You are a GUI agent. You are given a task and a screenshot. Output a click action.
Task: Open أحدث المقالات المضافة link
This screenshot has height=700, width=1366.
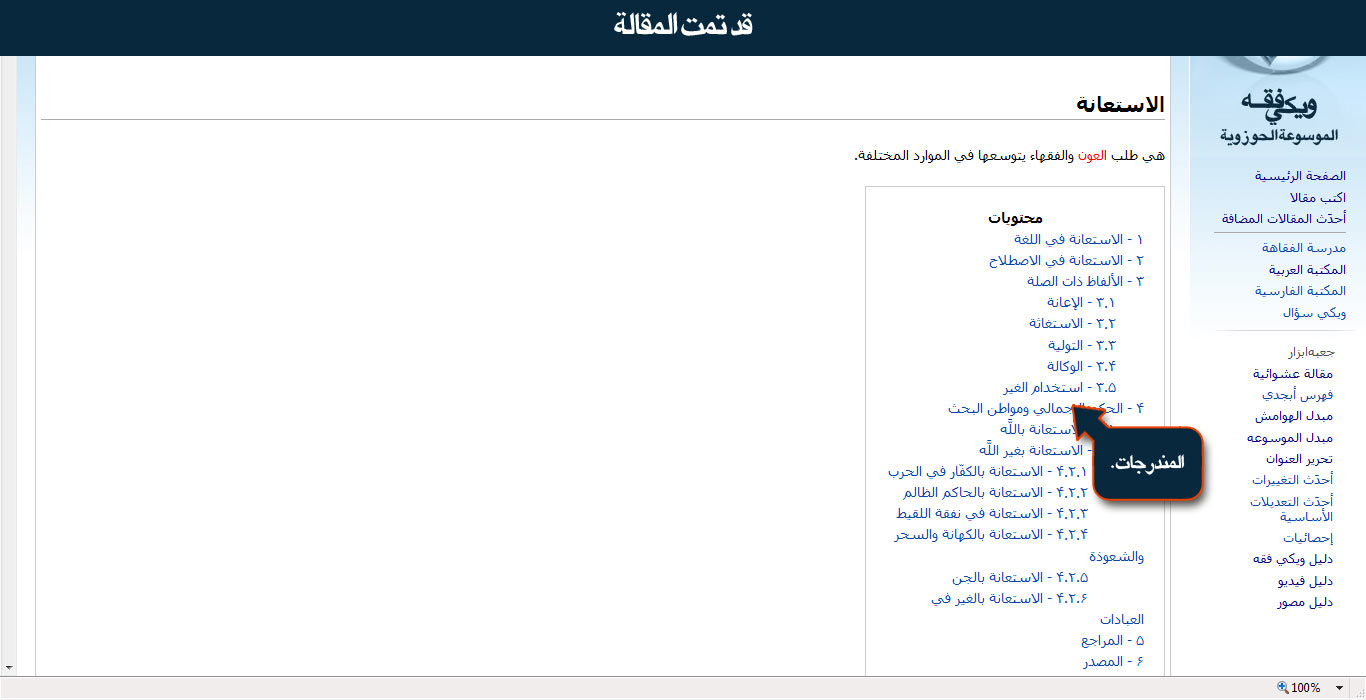click(x=1284, y=218)
